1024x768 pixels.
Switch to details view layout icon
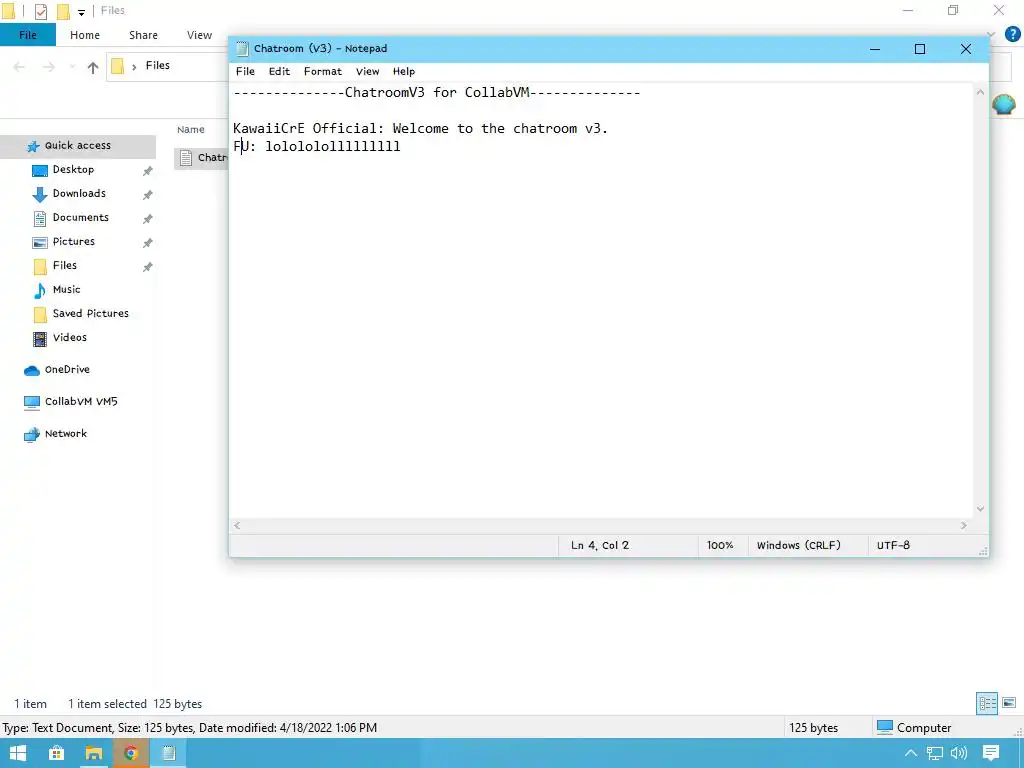(x=987, y=703)
